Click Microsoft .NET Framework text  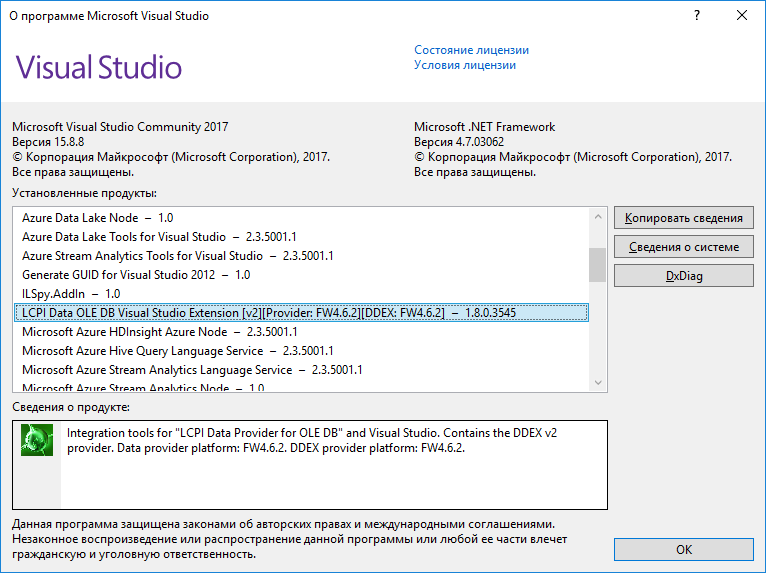[485, 127]
